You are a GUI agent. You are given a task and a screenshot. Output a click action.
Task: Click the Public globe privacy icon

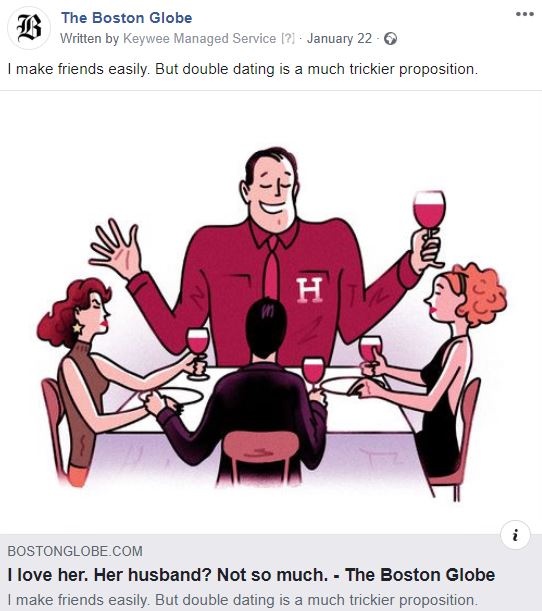(x=390, y=39)
